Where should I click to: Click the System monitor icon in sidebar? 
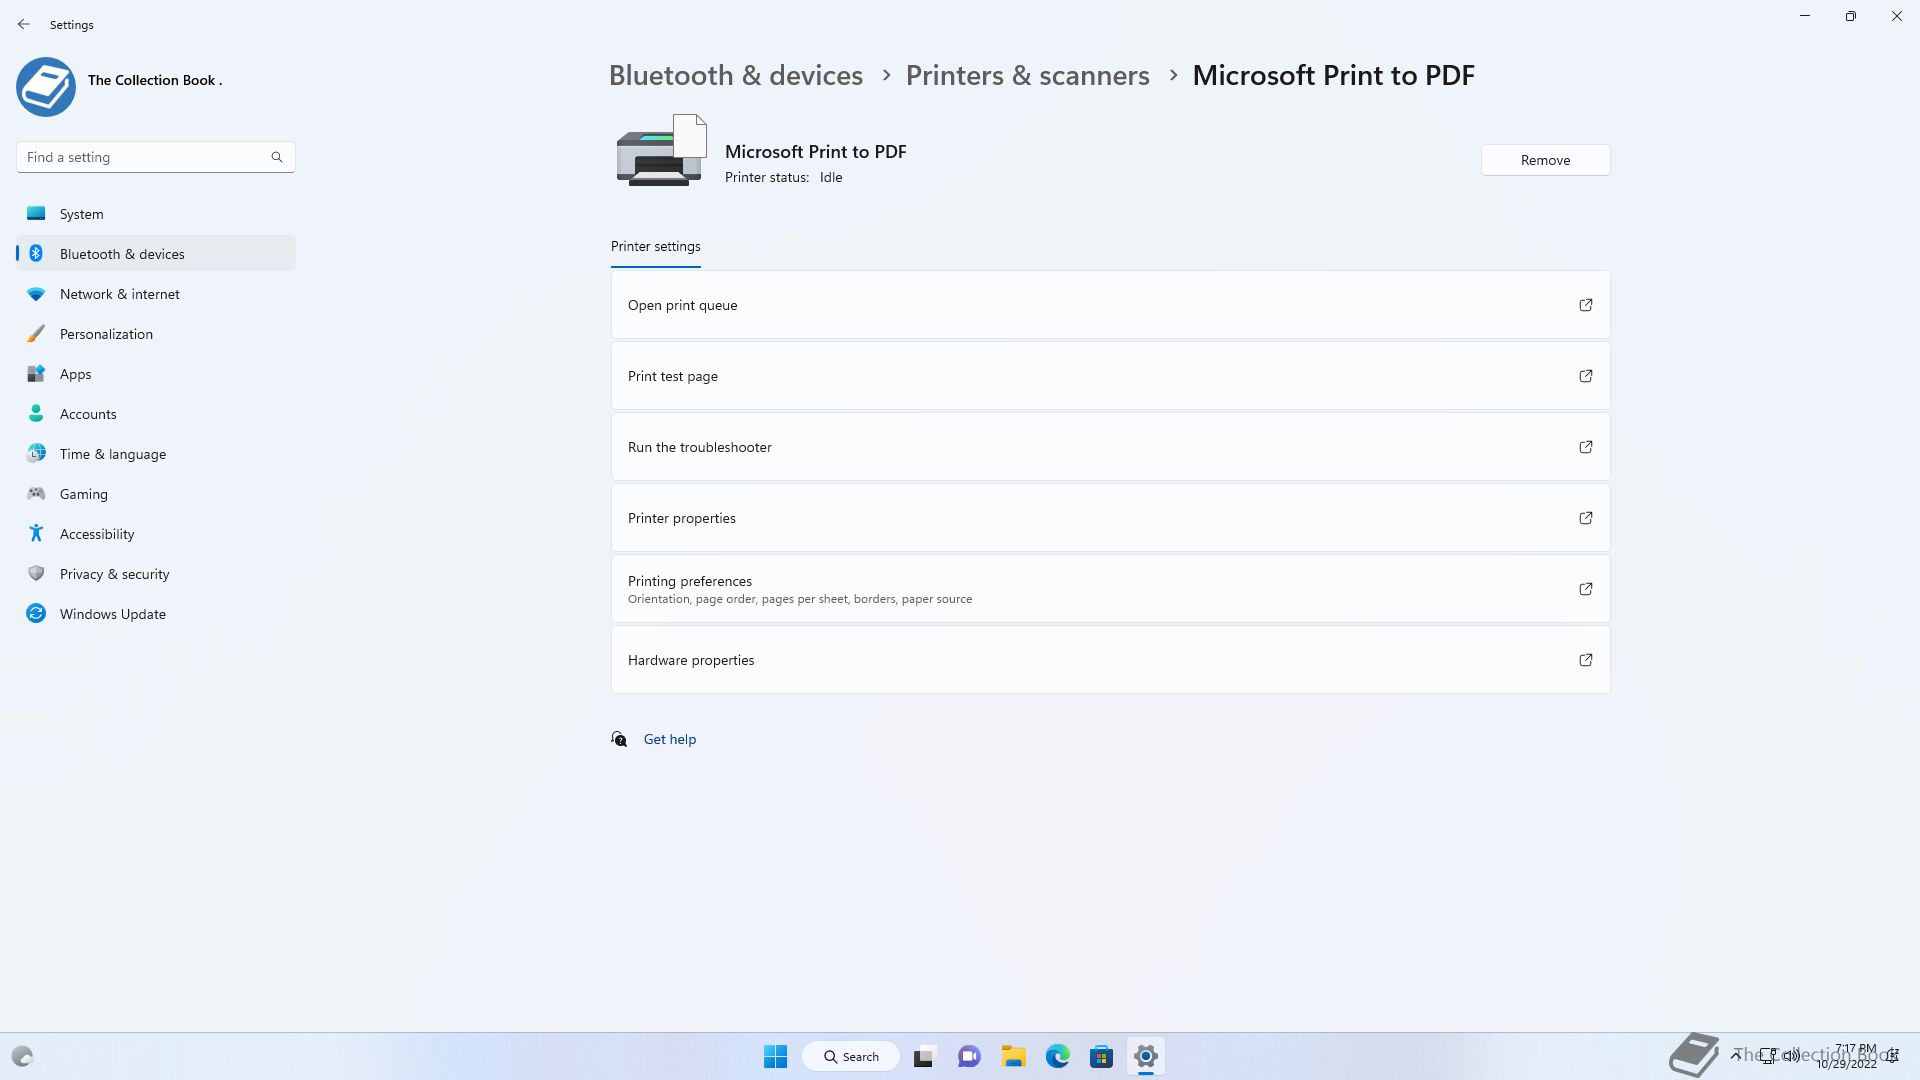(x=36, y=213)
